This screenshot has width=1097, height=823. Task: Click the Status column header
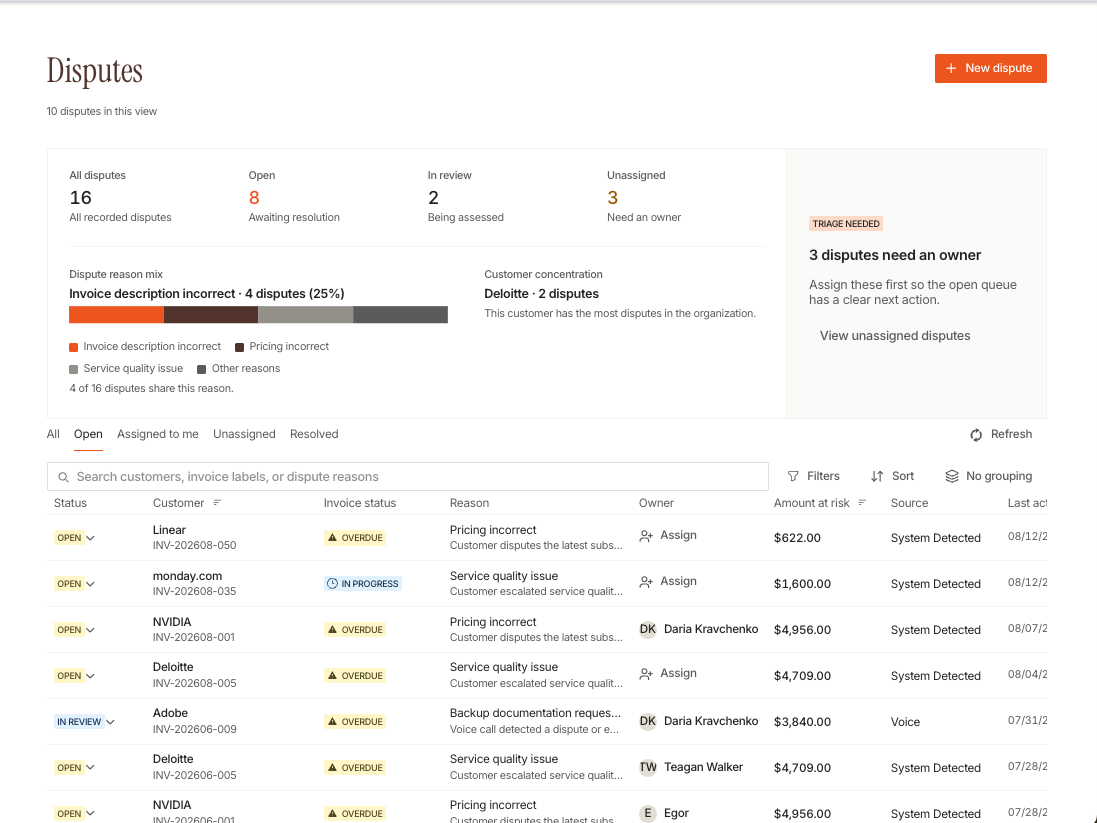[70, 503]
